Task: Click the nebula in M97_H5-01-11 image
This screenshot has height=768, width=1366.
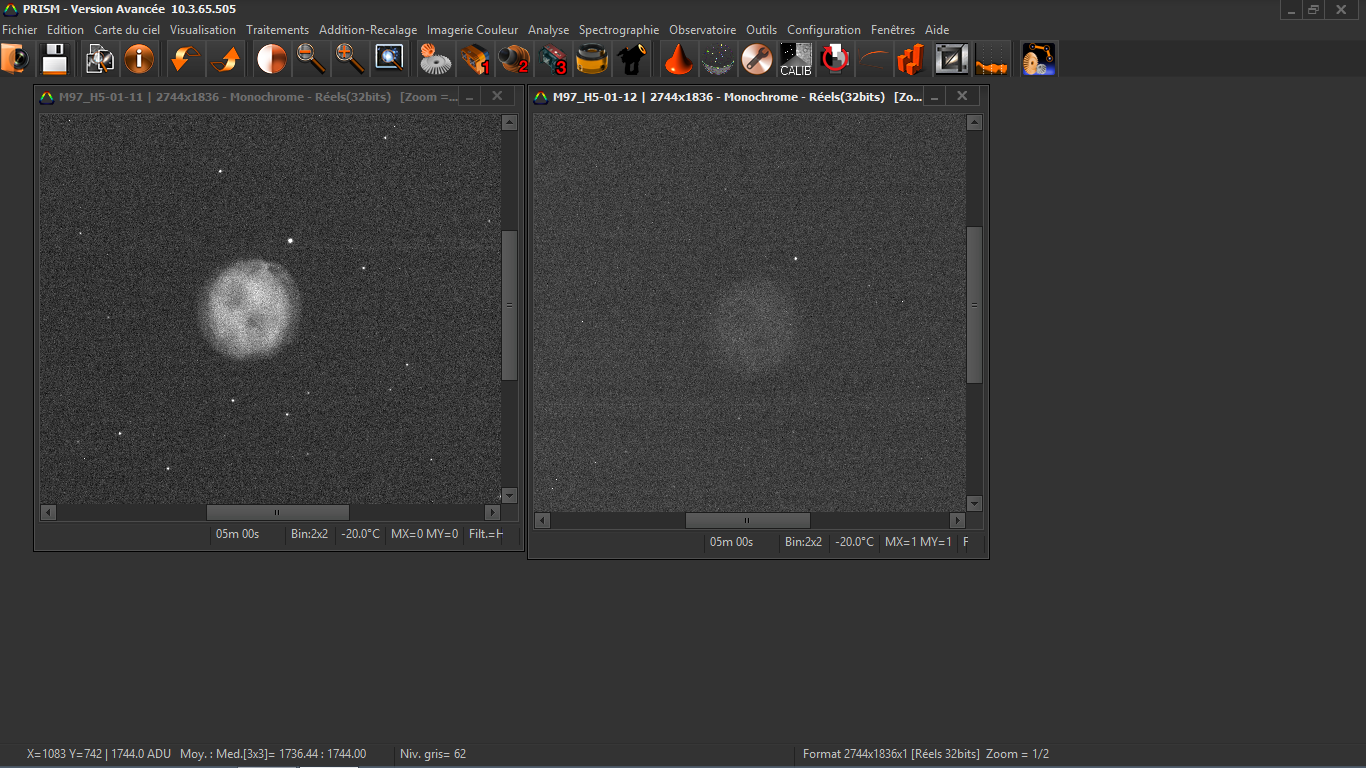Action: [249, 309]
